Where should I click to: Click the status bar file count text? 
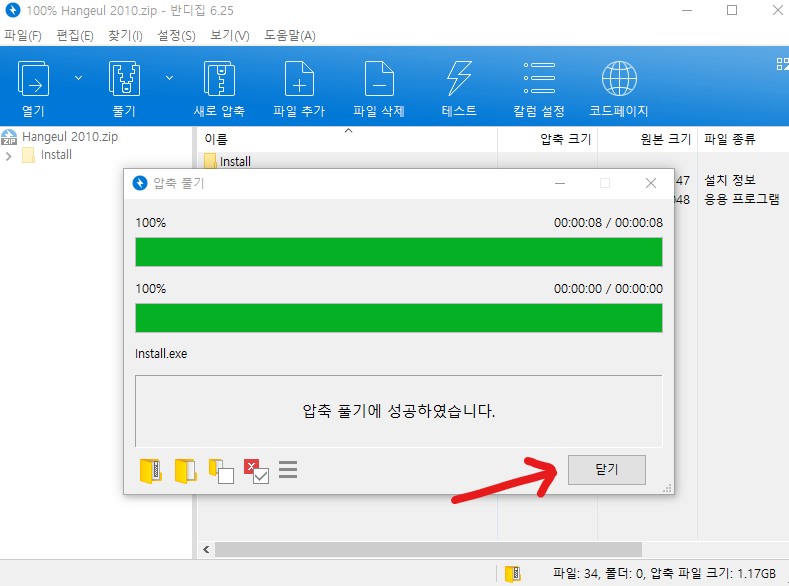664,573
